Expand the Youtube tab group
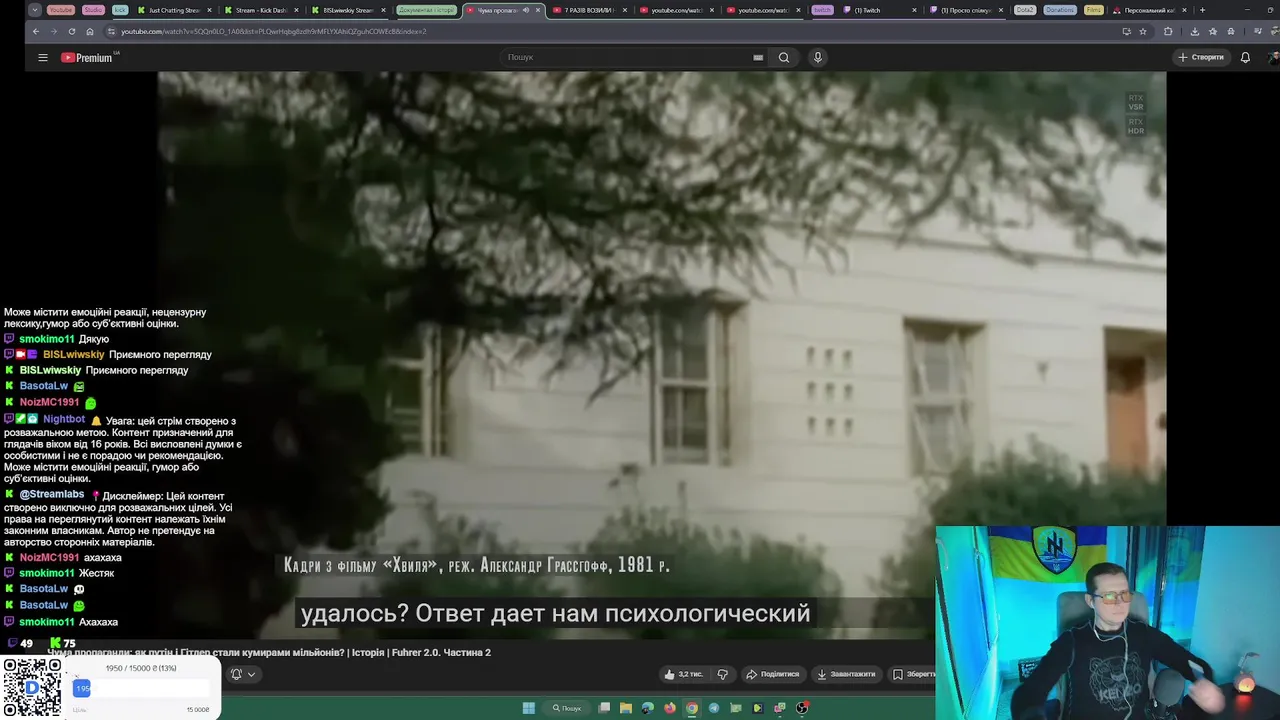The height and width of the screenshot is (720, 1280). pos(60,10)
